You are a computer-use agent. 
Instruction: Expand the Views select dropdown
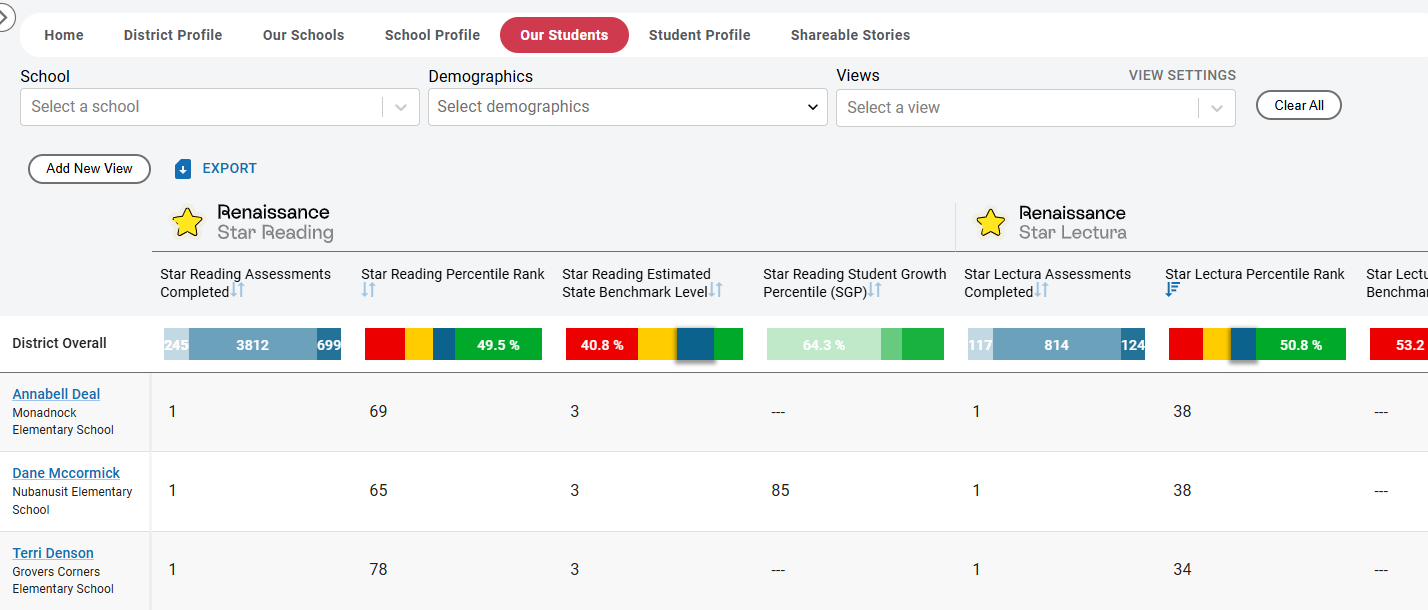[1035, 108]
